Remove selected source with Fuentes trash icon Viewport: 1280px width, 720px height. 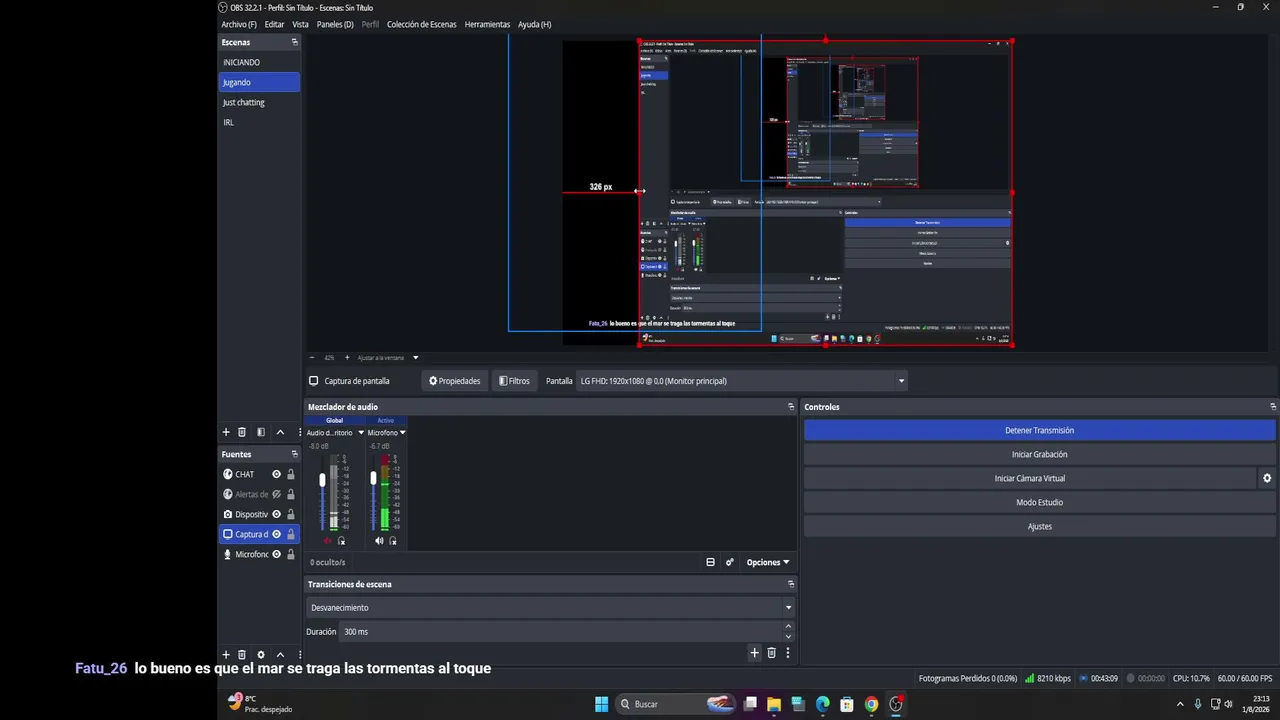point(242,654)
